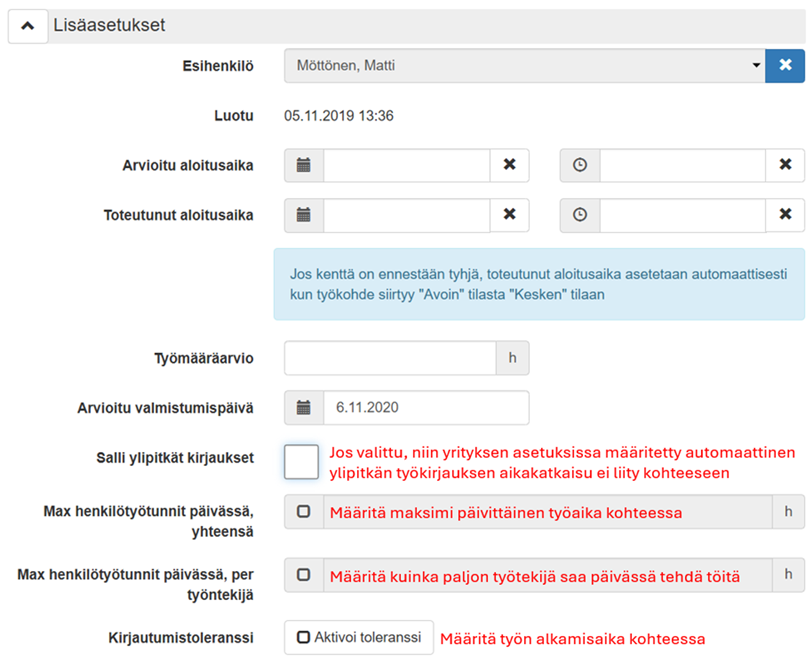Clear the Toteutunut aloitusaika date
Image resolution: width=808 pixels, height=658 pixels.
509,215
